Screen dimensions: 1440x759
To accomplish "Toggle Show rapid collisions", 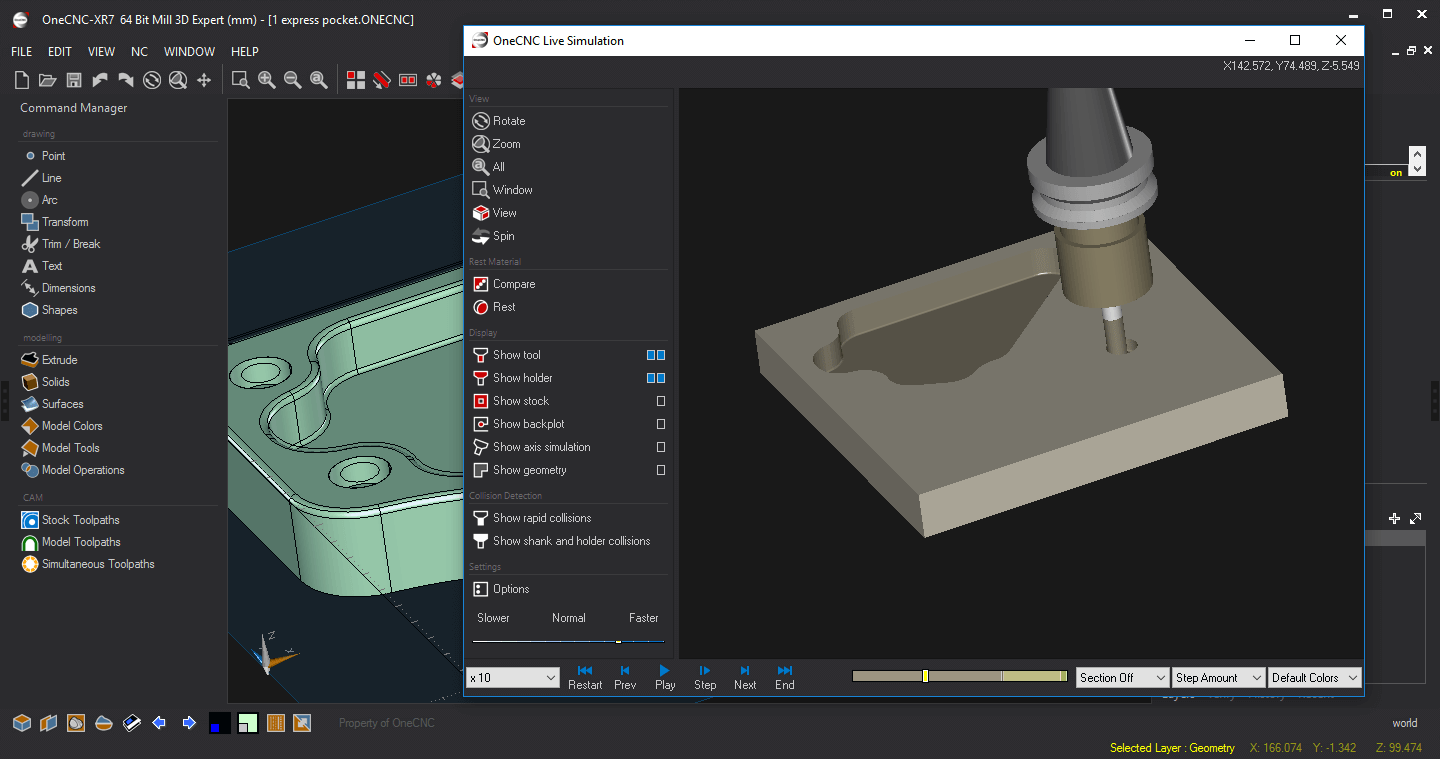I will pyautogui.click(x=532, y=518).
